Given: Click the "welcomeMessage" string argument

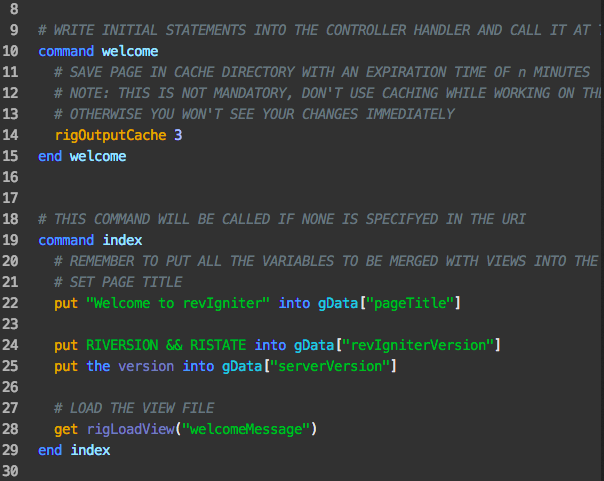Looking at the screenshot, I should (246, 429).
